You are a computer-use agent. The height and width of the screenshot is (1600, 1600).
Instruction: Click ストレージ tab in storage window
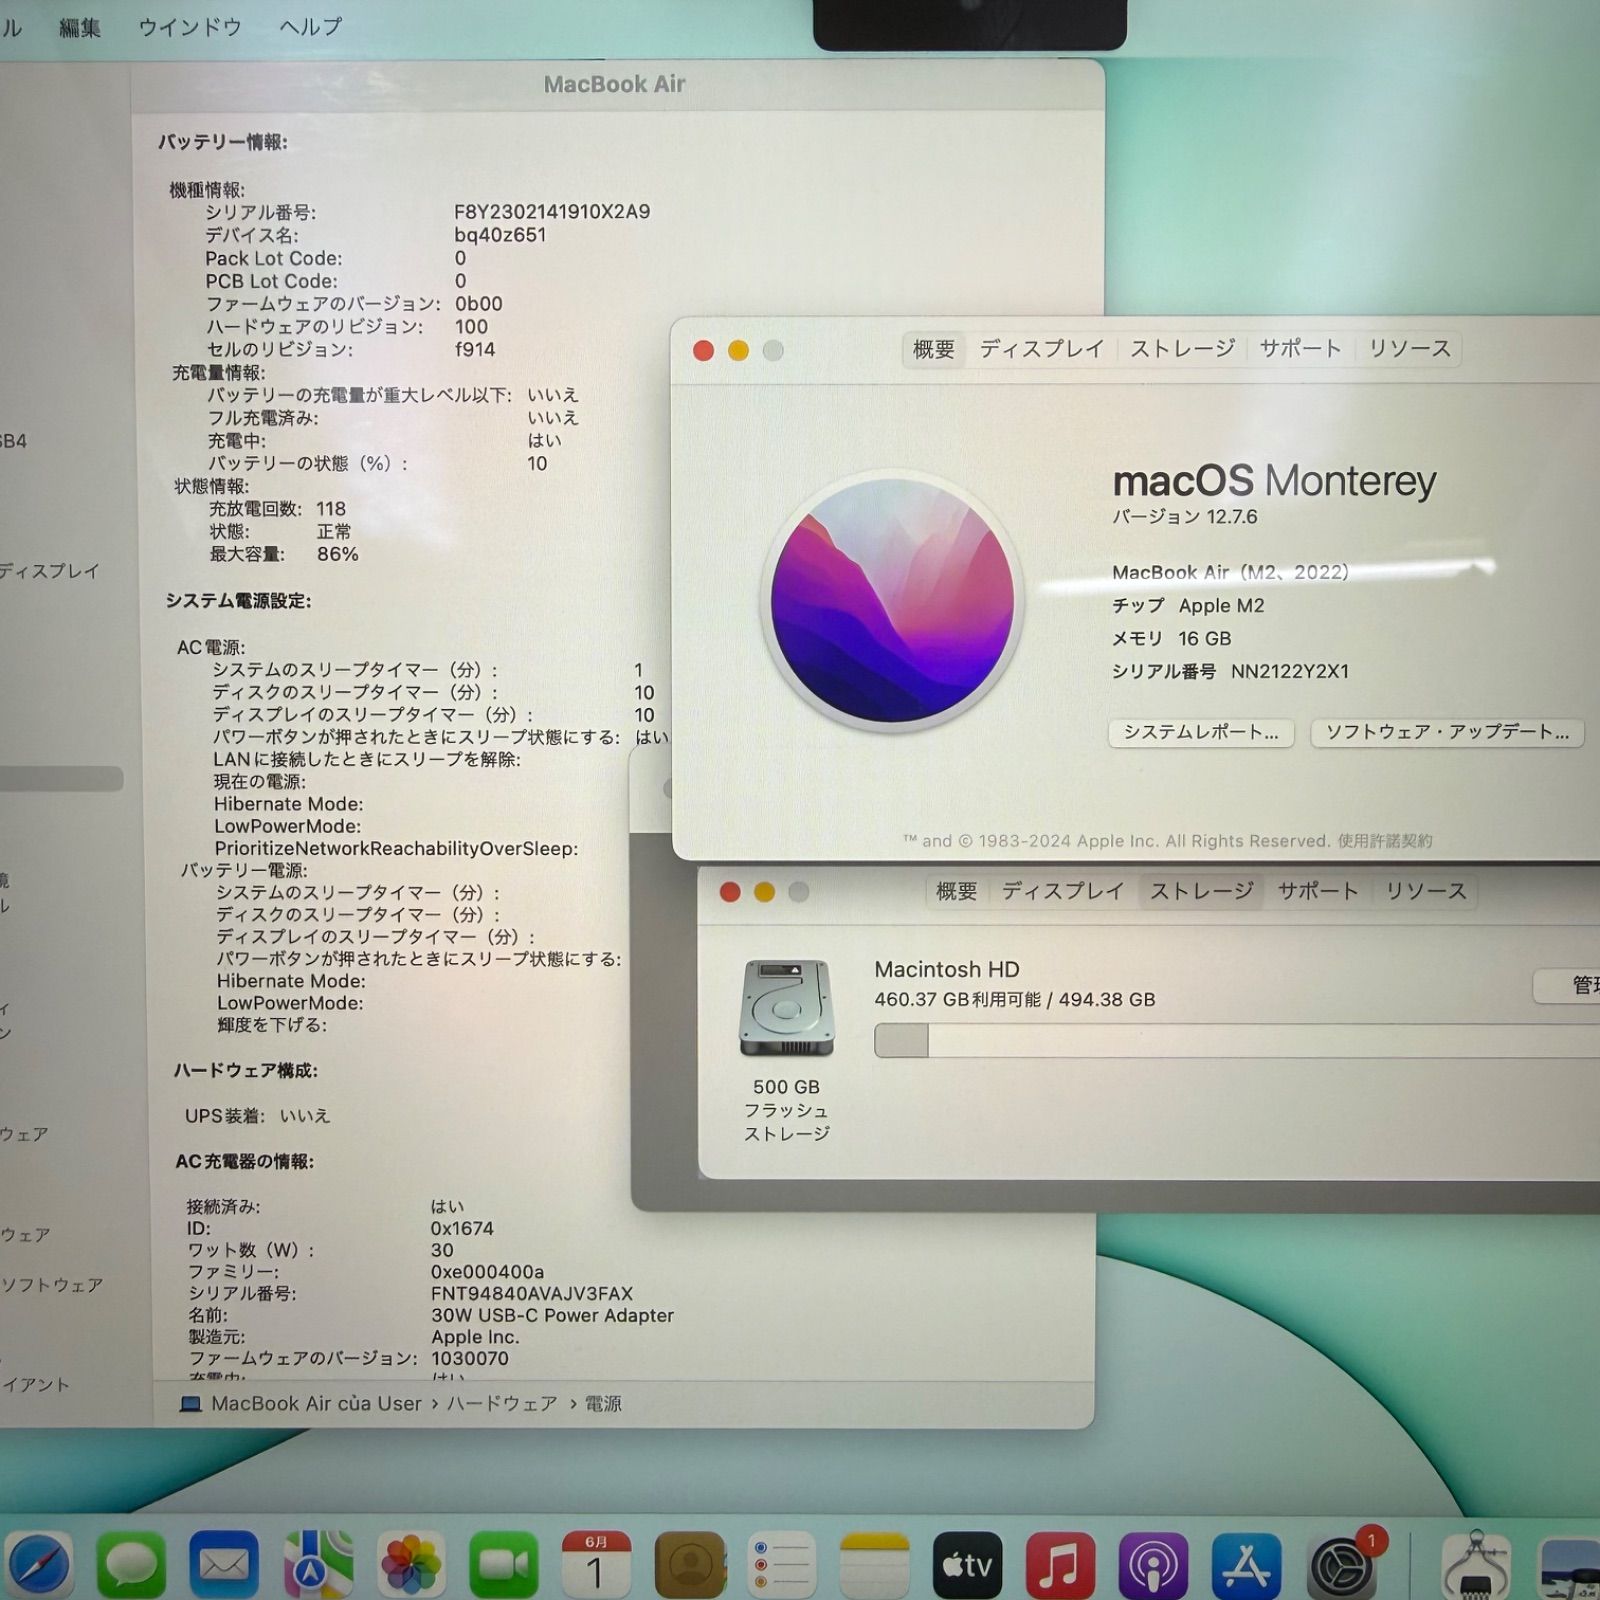point(1201,891)
